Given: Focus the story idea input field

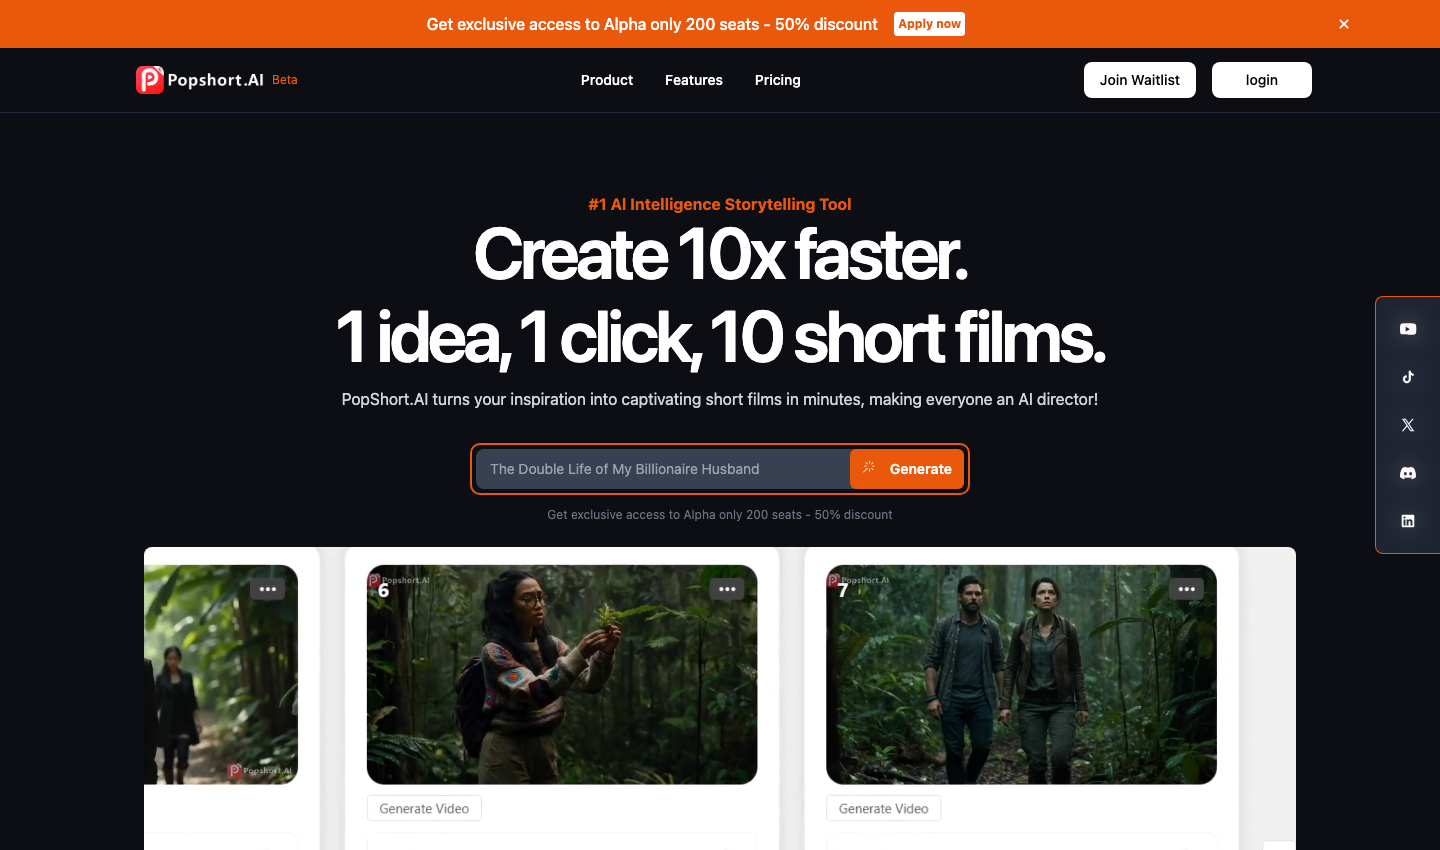Looking at the screenshot, I should click(x=663, y=469).
